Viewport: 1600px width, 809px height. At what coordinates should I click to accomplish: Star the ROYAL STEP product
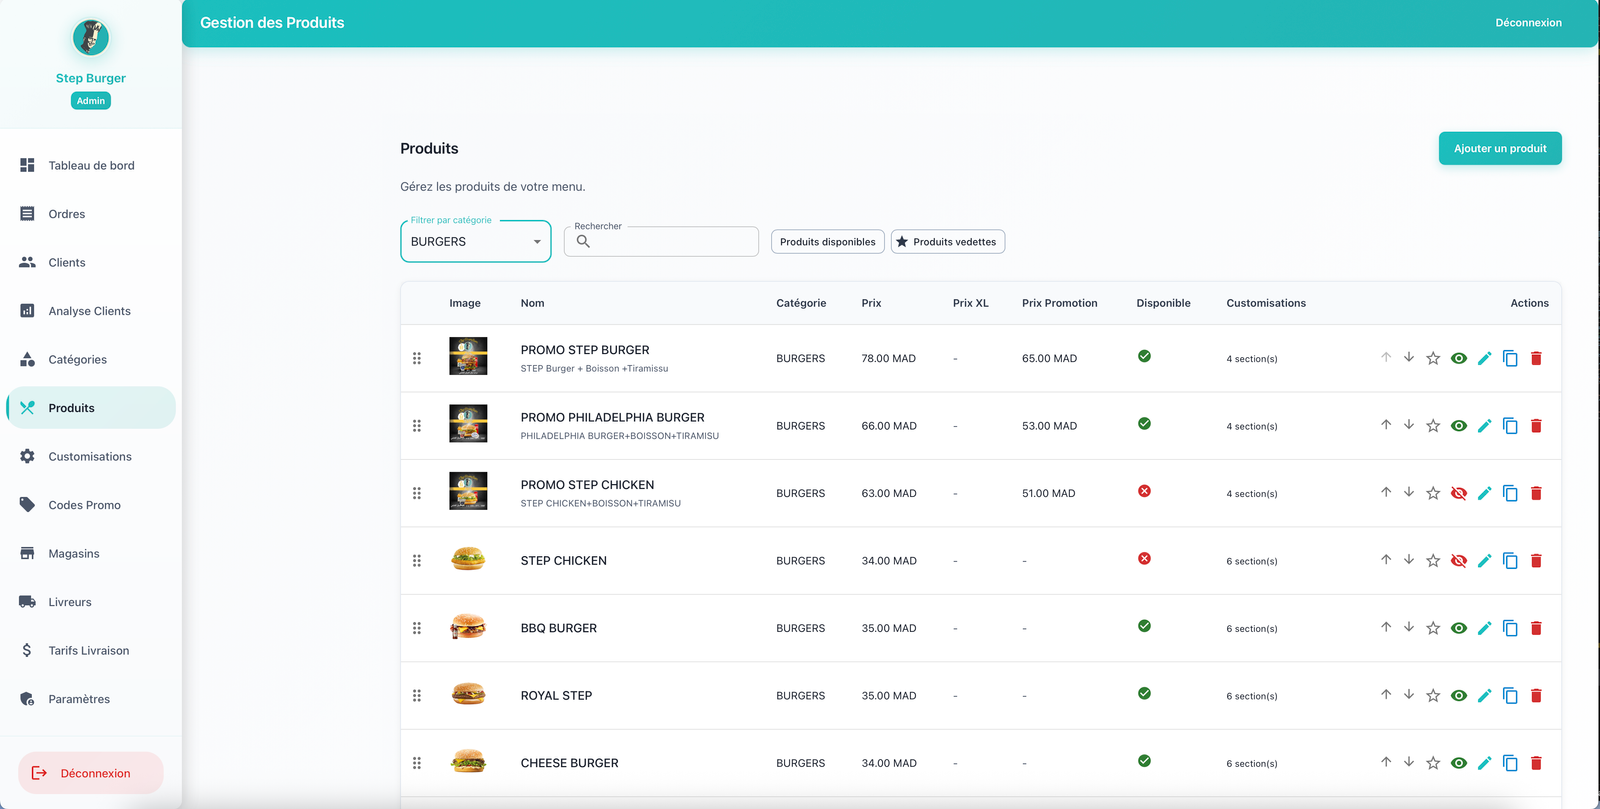tap(1433, 696)
